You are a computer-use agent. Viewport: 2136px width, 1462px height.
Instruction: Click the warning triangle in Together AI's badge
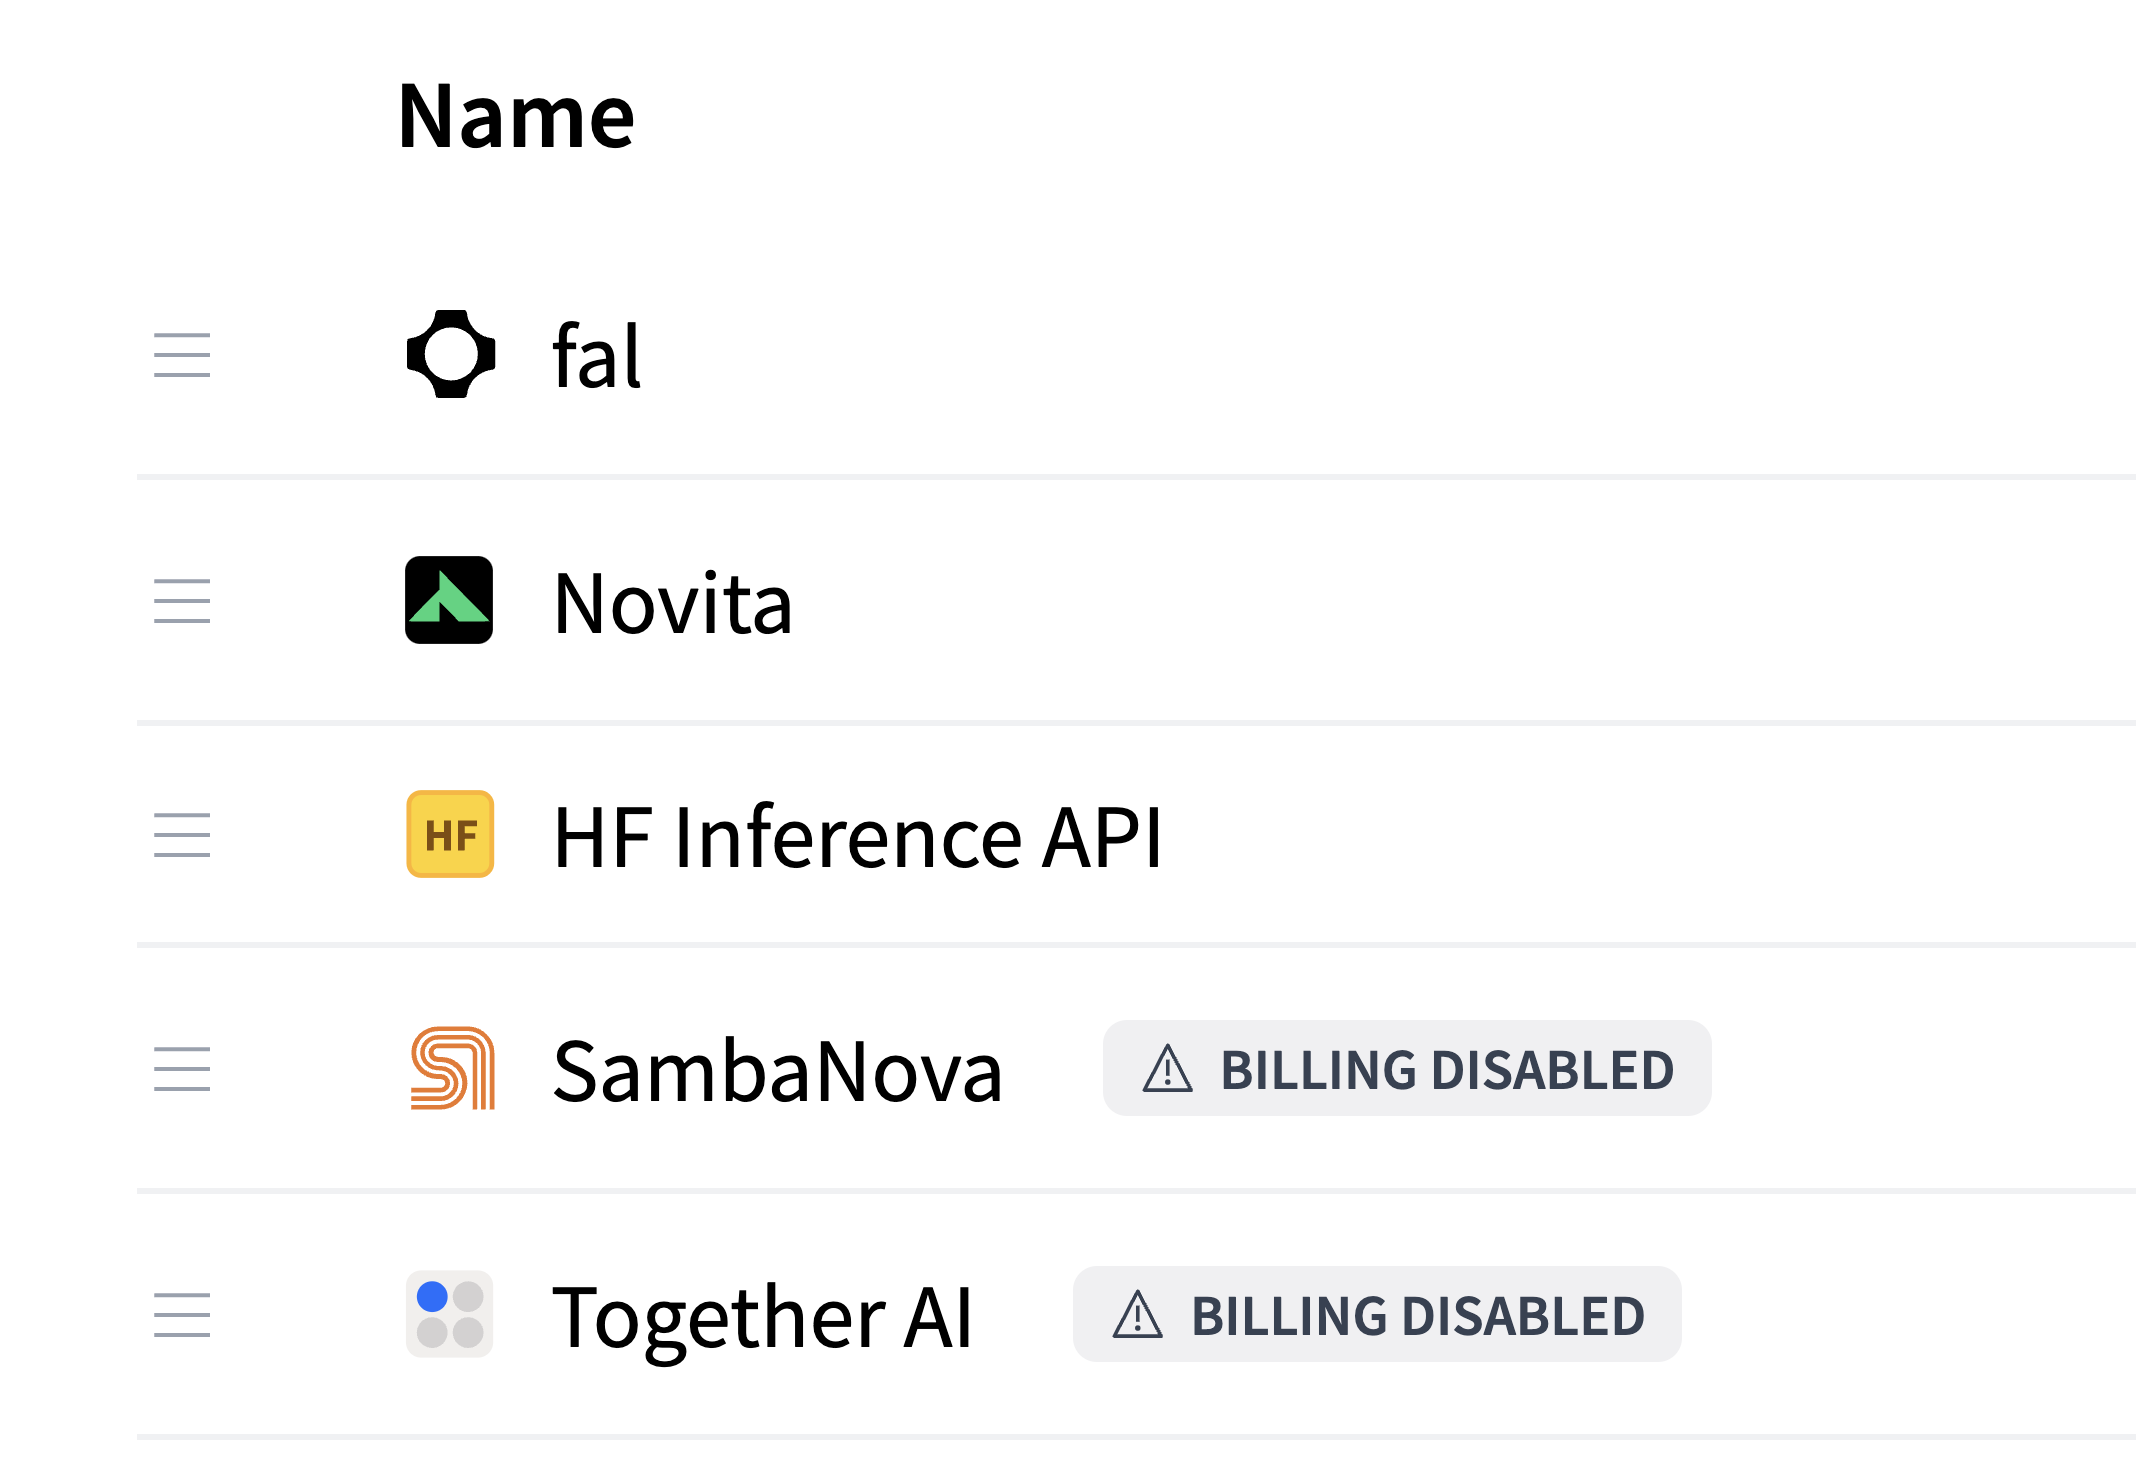click(1138, 1314)
